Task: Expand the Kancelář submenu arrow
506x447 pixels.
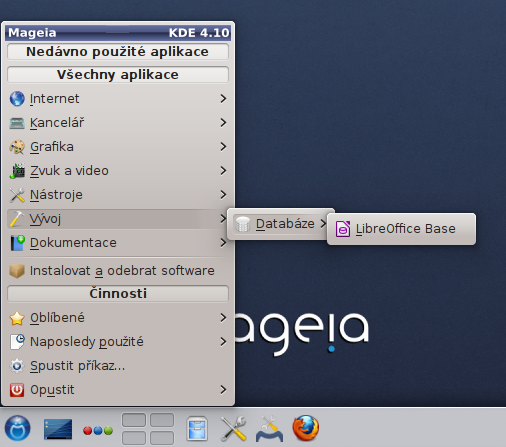Action: point(223,123)
